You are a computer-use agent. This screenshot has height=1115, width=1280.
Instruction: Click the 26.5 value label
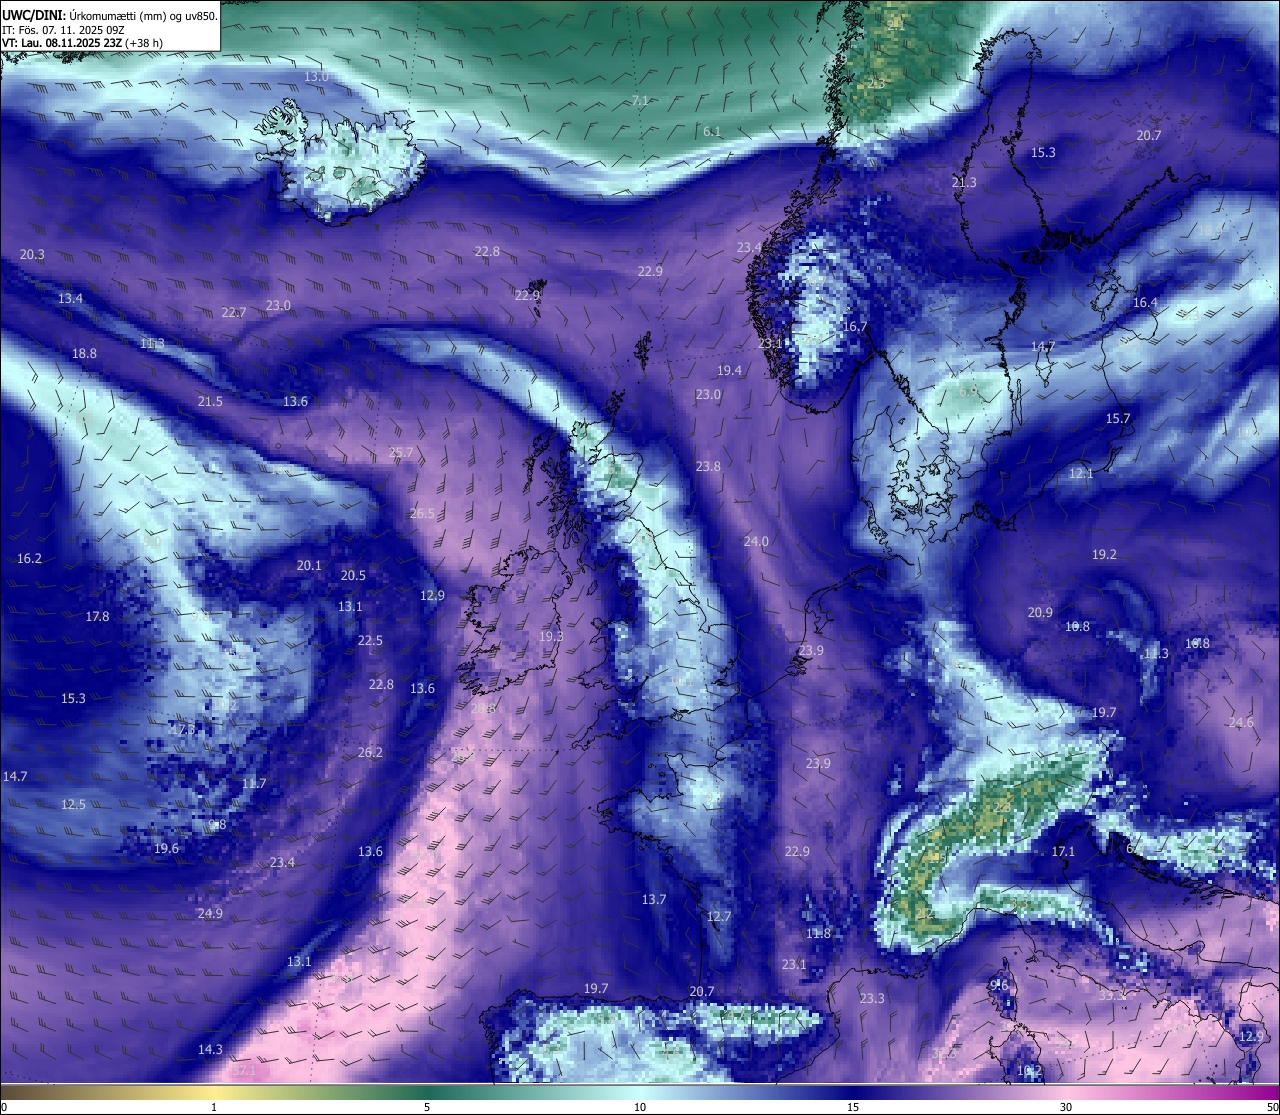pos(422,513)
